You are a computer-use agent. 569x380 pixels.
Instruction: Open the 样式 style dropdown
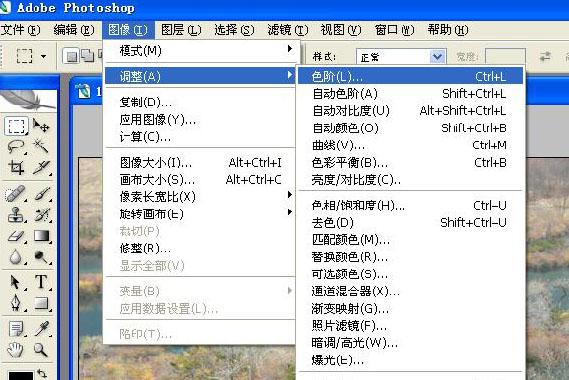(x=437, y=57)
